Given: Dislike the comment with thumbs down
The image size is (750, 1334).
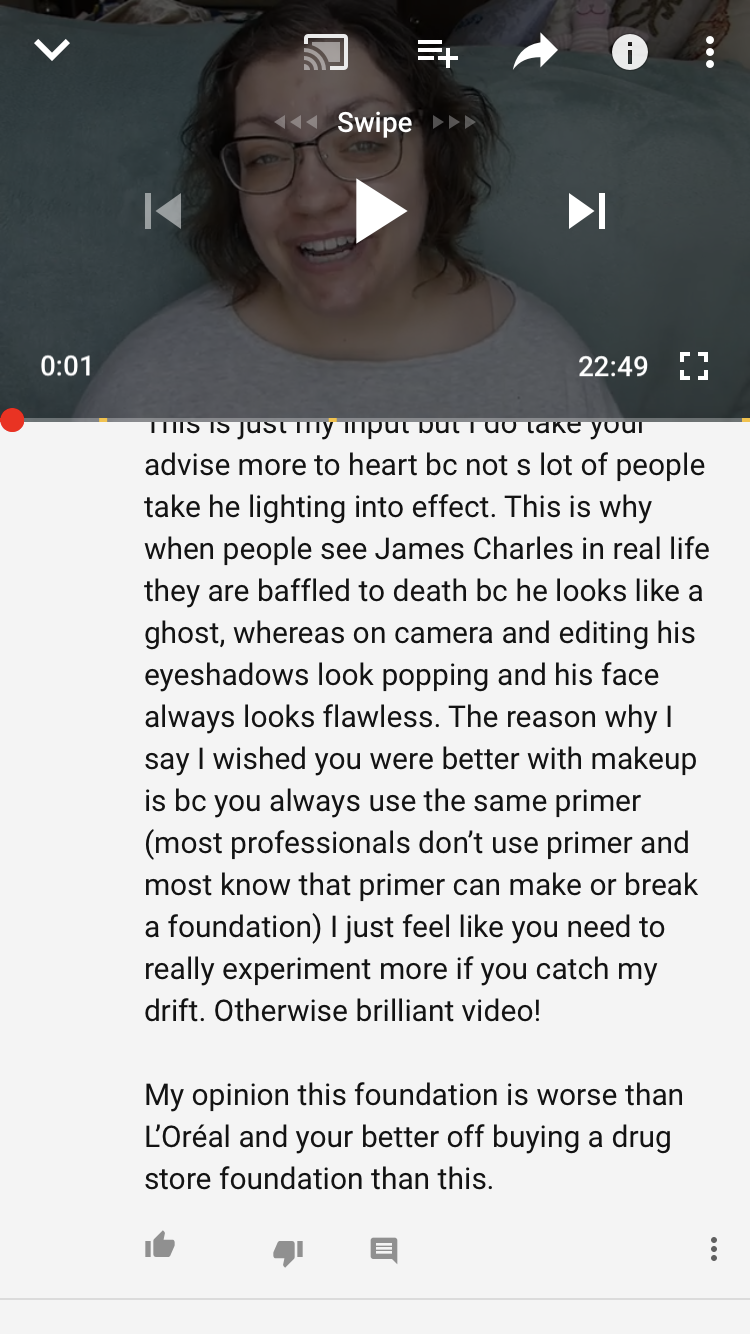Looking at the screenshot, I should click(x=288, y=1252).
